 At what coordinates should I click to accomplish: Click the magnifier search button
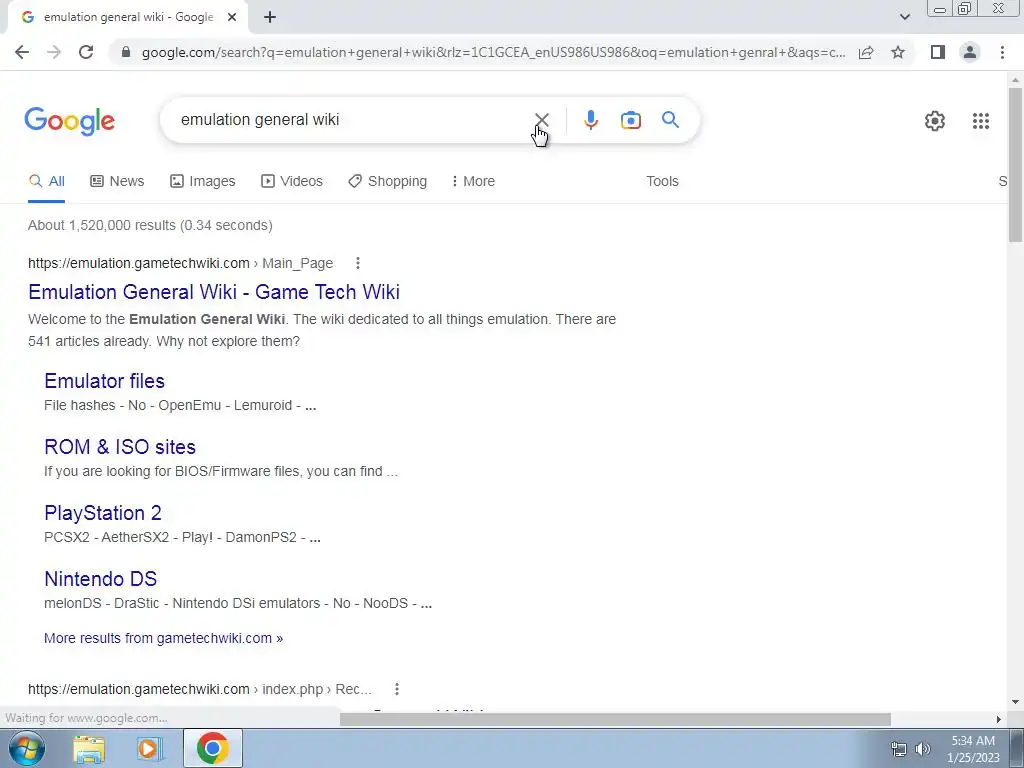670,120
